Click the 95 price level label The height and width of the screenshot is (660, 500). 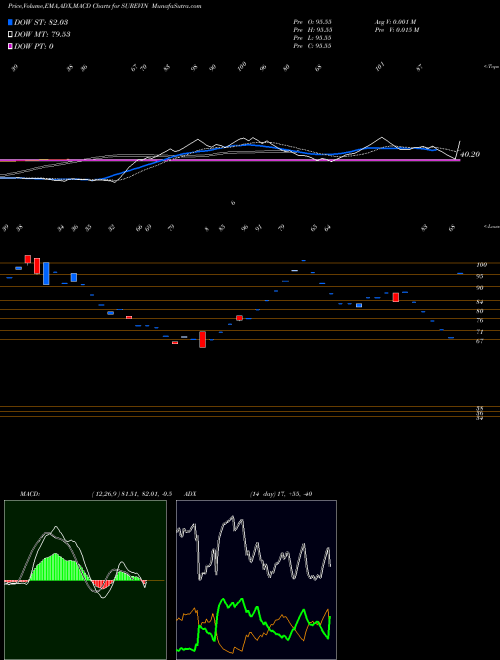click(479, 277)
